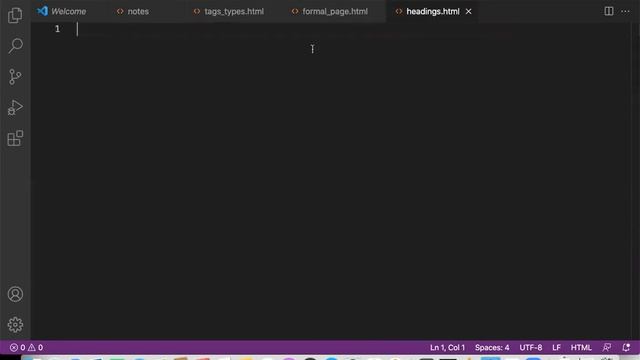Click Ln 1, Col 1 status entry
This screenshot has width=640, height=360.
[447, 347]
